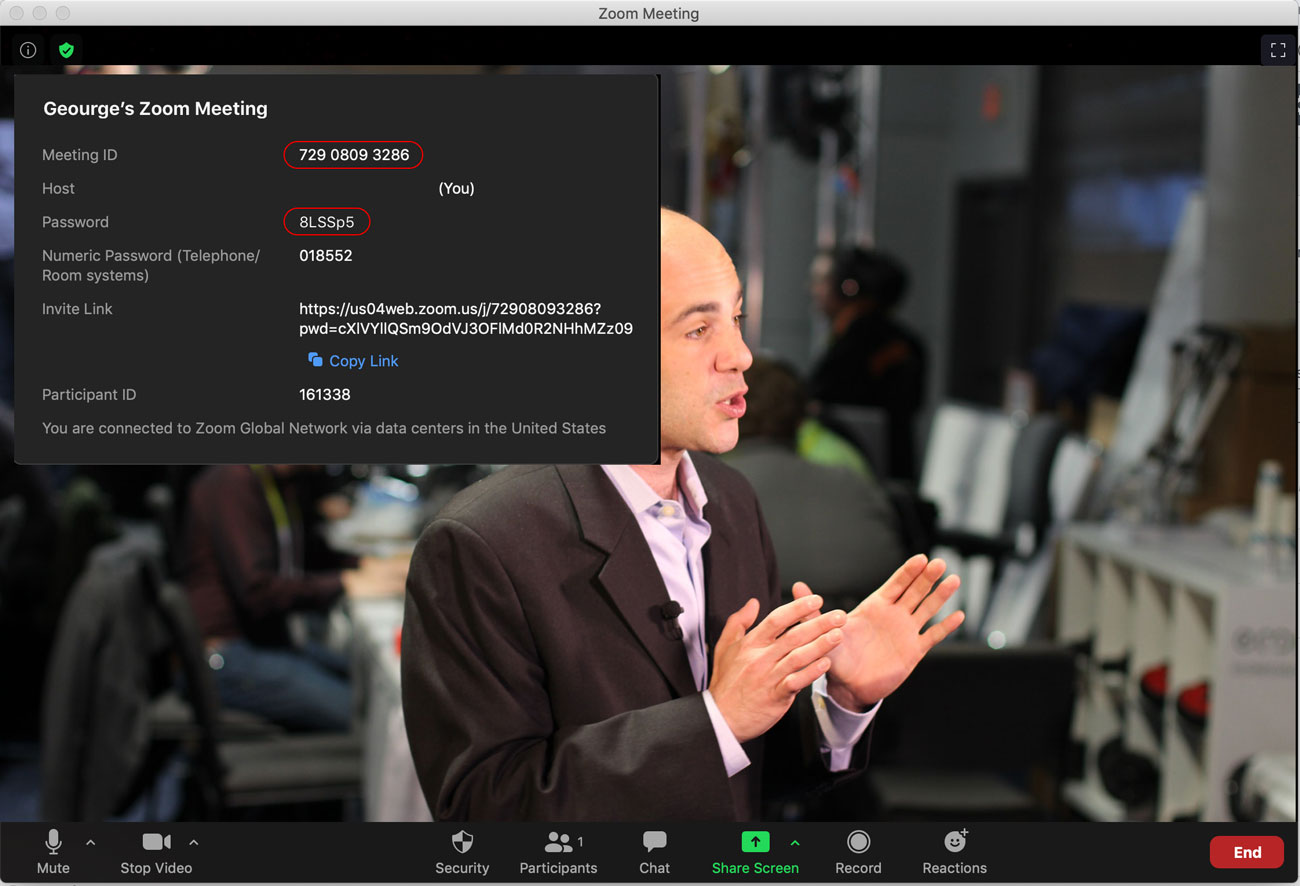Click the numeric password 018552
1300x886 pixels.
[x=326, y=256]
